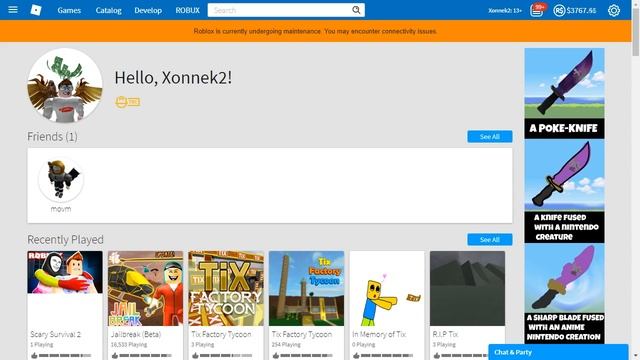The width and height of the screenshot is (640, 360).
Task: Go to the Games menu
Action: [x=69, y=10]
